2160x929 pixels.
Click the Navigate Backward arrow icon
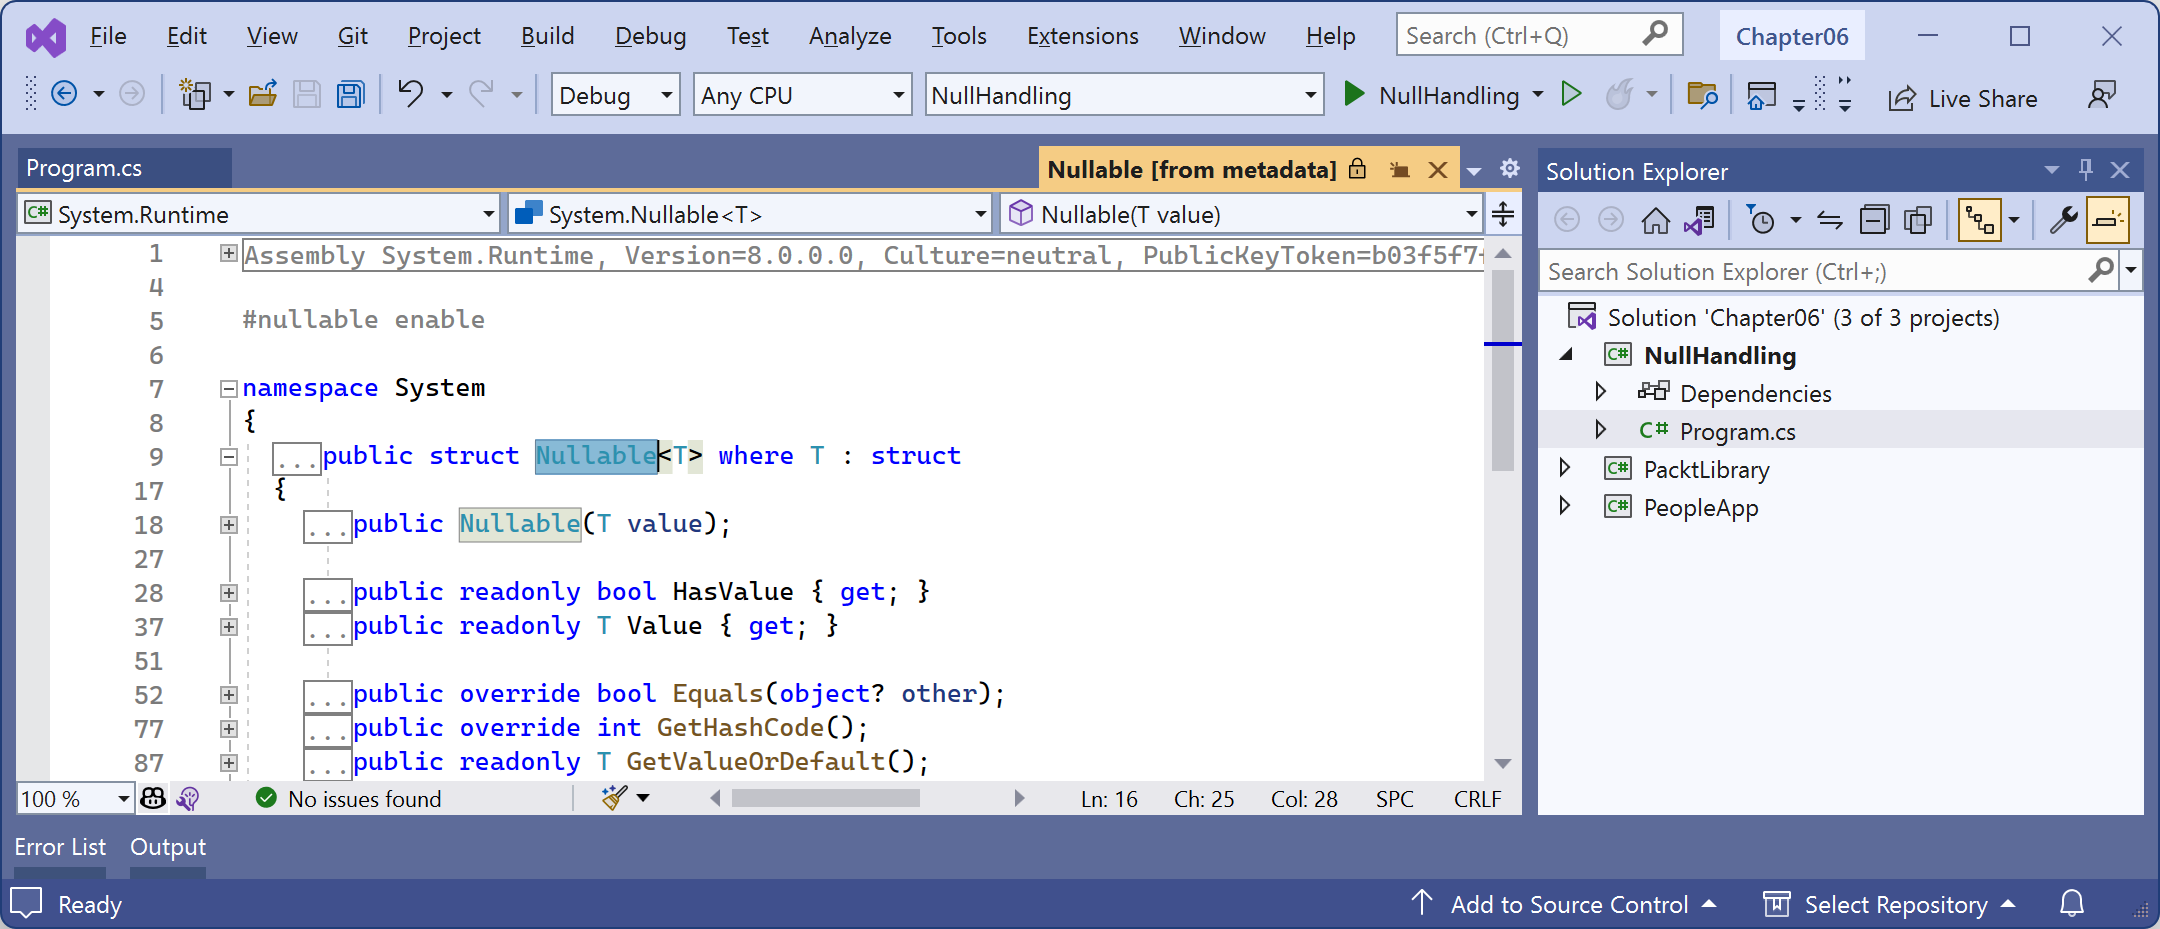point(64,94)
